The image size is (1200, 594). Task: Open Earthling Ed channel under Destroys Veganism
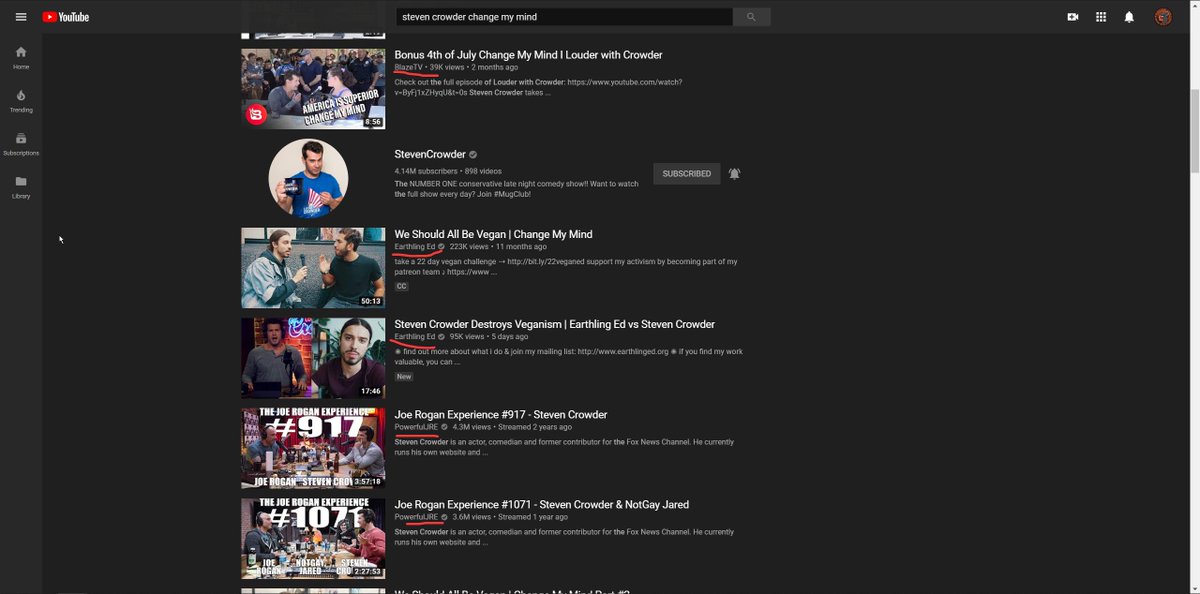click(x=415, y=337)
